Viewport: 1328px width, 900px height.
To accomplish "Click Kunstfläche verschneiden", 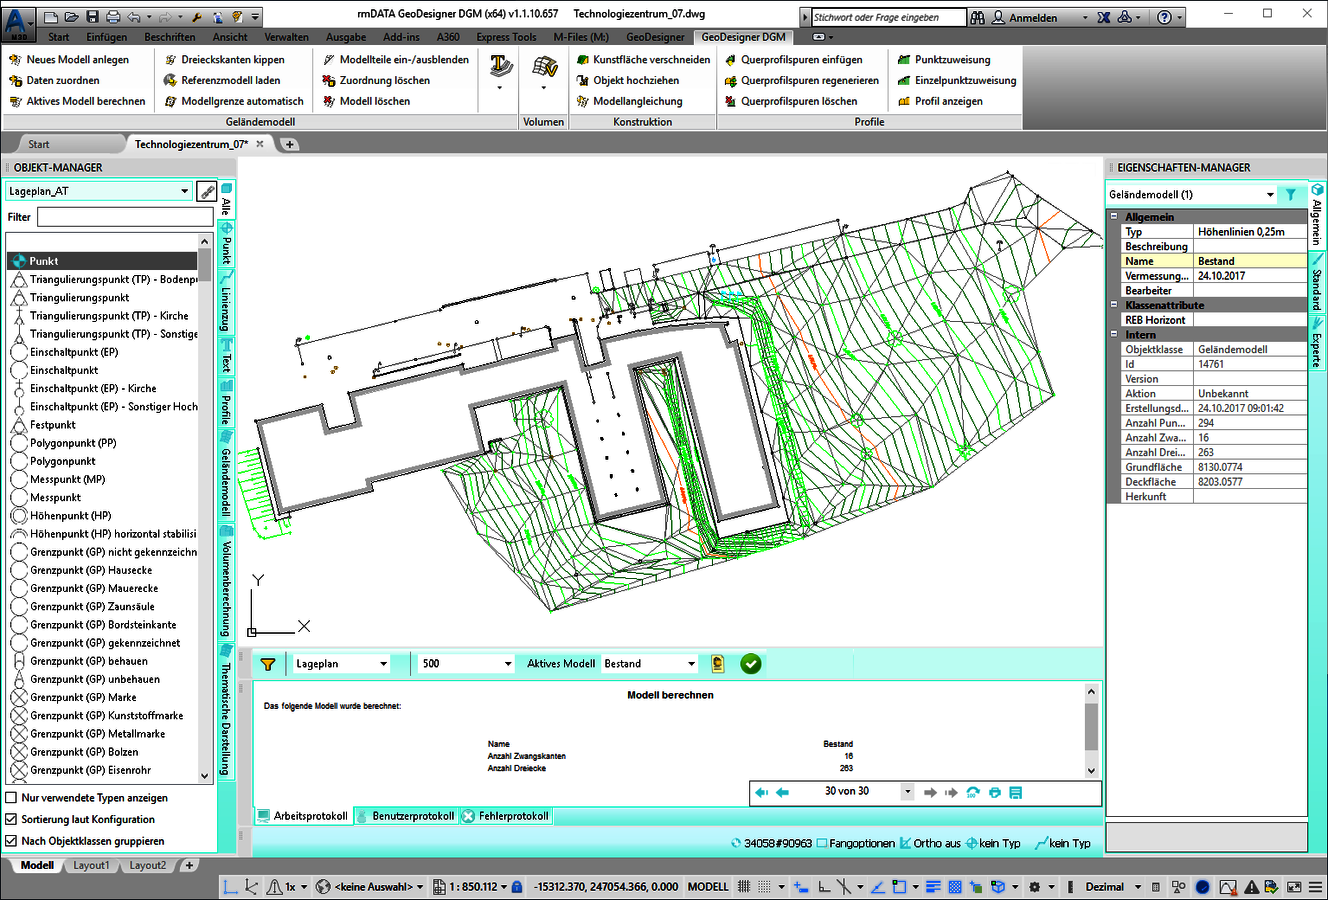I will tap(643, 60).
